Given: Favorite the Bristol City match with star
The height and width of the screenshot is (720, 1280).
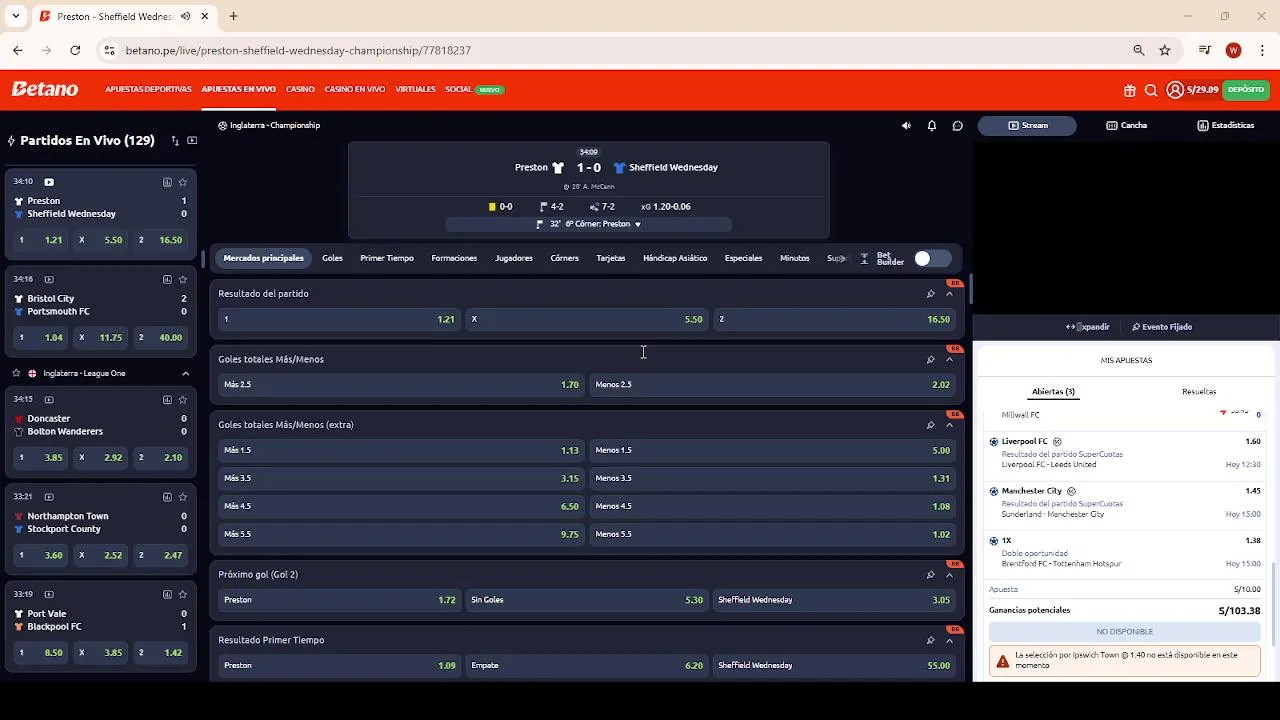Looking at the screenshot, I should [183, 280].
